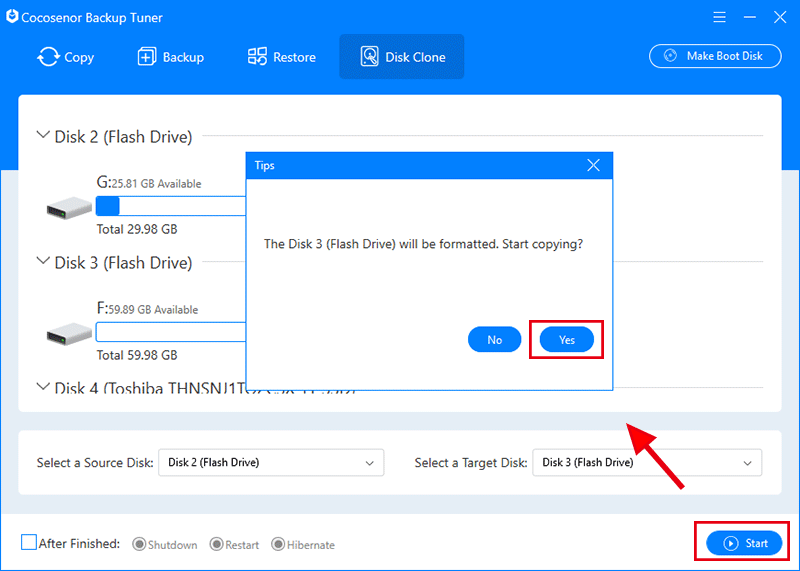The image size is (800, 571).
Task: Click the G: drive icon
Action: (x=69, y=208)
